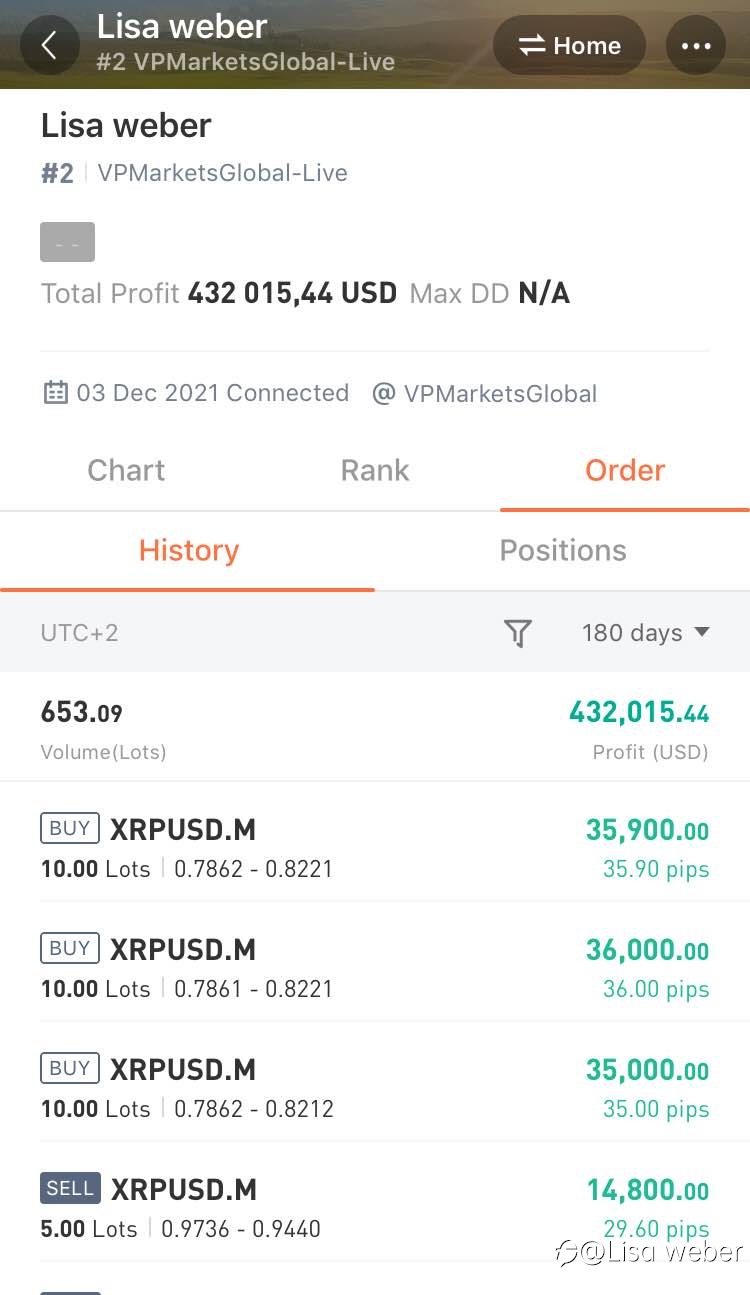Open the XRPUSD.M order with 35,900.00 profit
This screenshot has width=750, height=1295.
click(x=375, y=847)
